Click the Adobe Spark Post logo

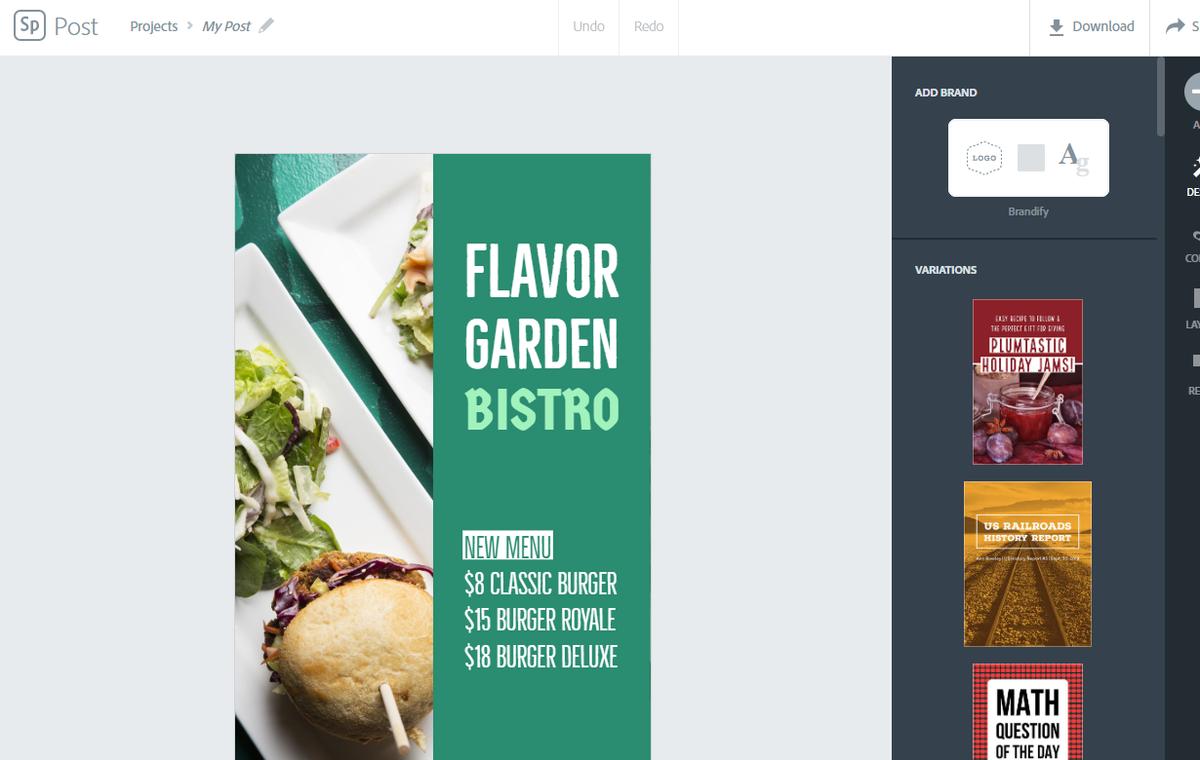click(x=56, y=26)
